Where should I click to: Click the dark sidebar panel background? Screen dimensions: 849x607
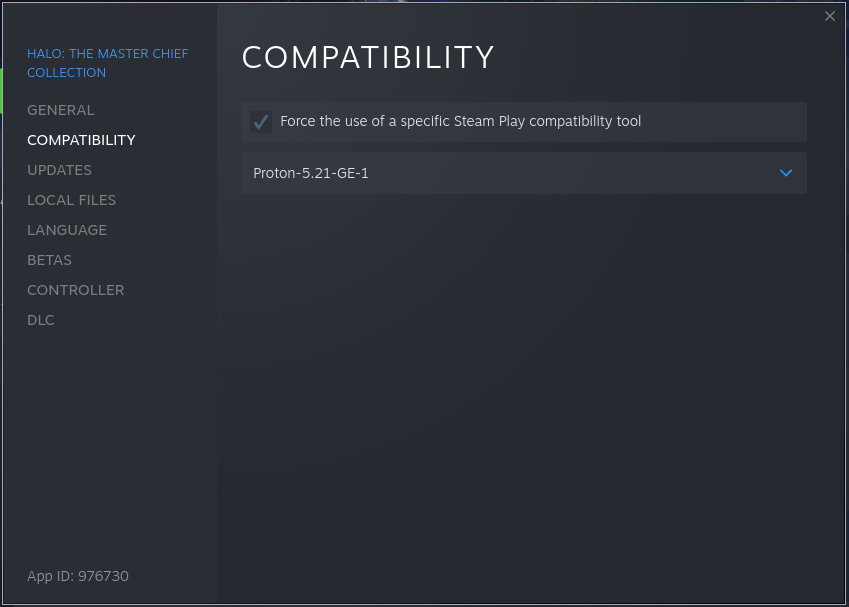pos(108,430)
